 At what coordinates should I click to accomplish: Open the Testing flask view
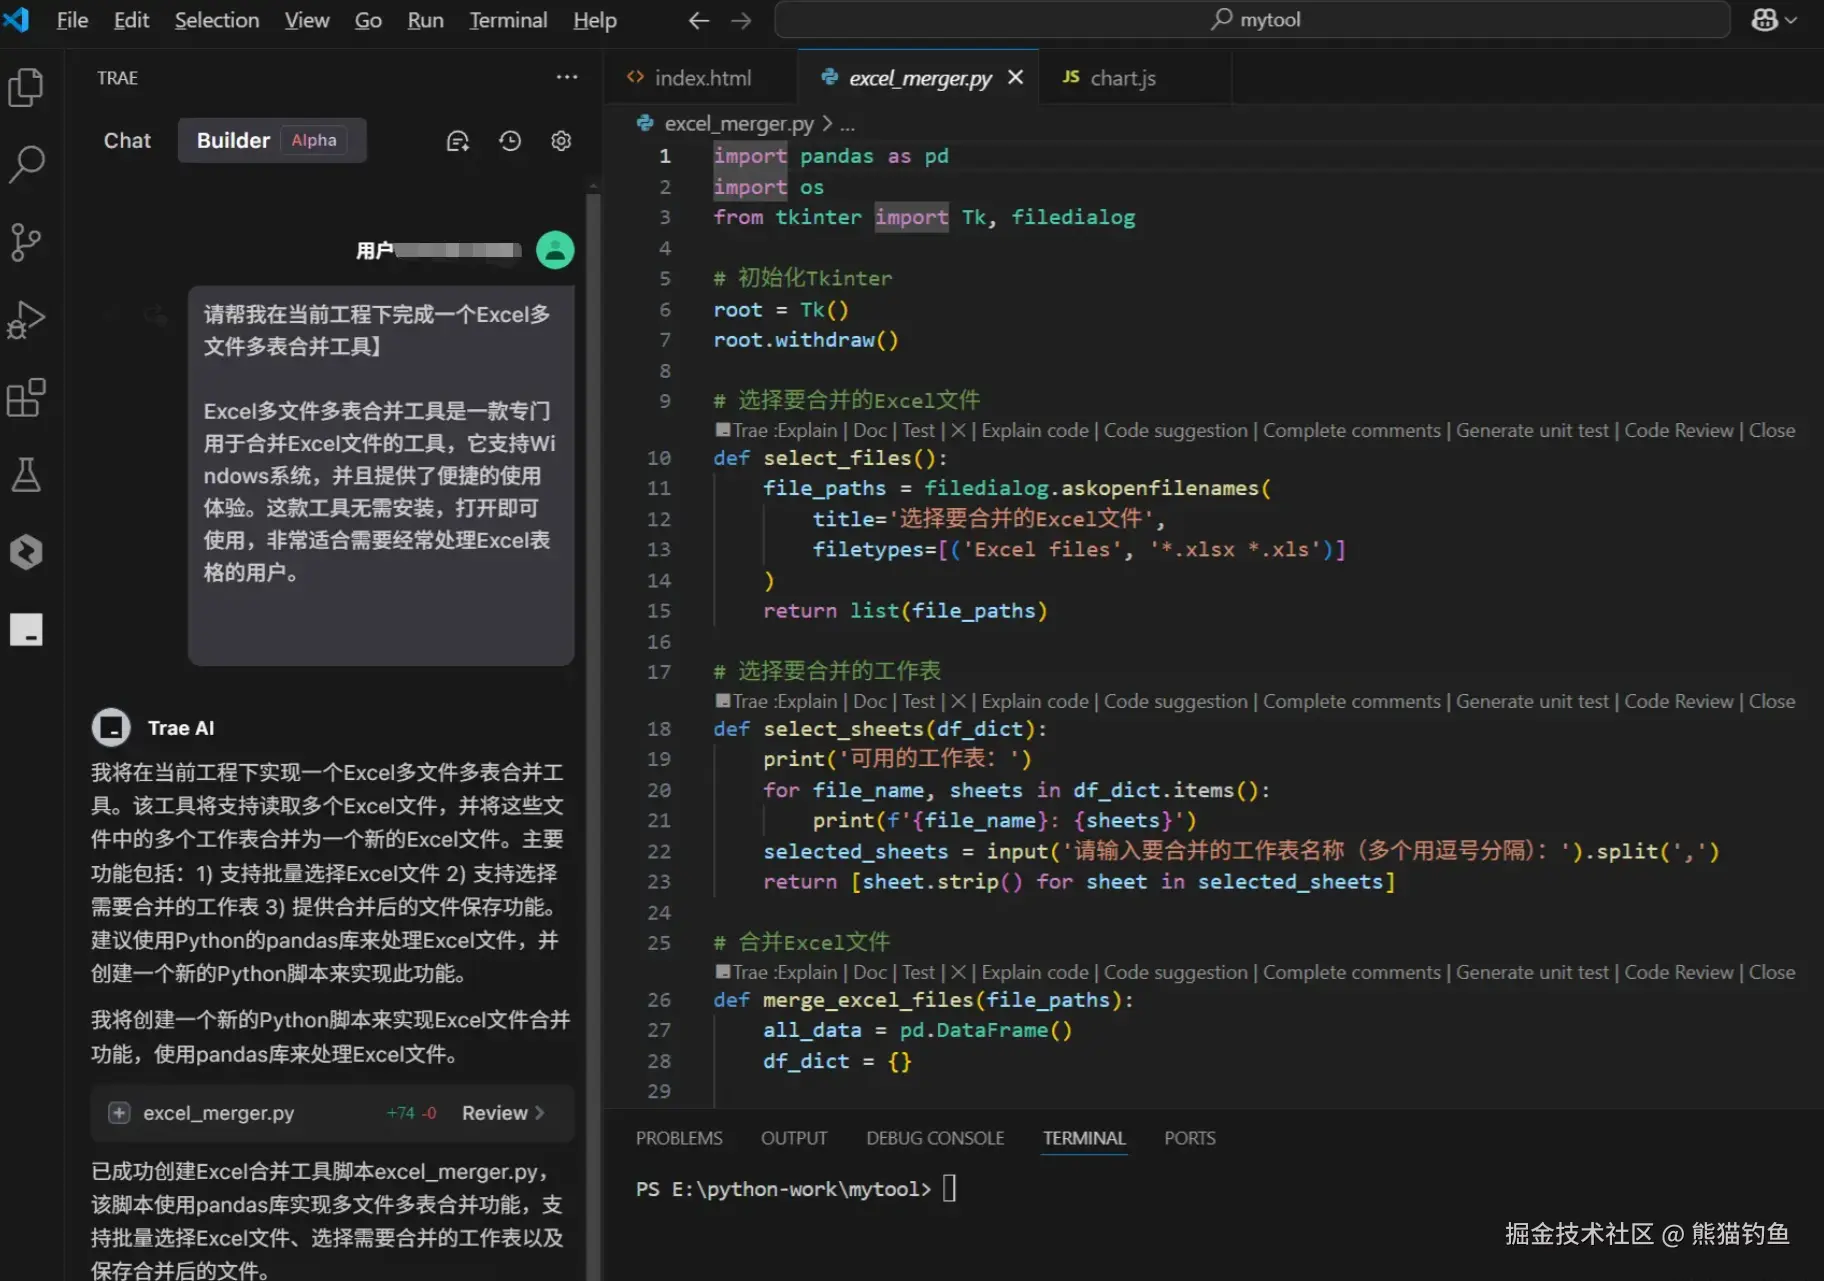26,474
